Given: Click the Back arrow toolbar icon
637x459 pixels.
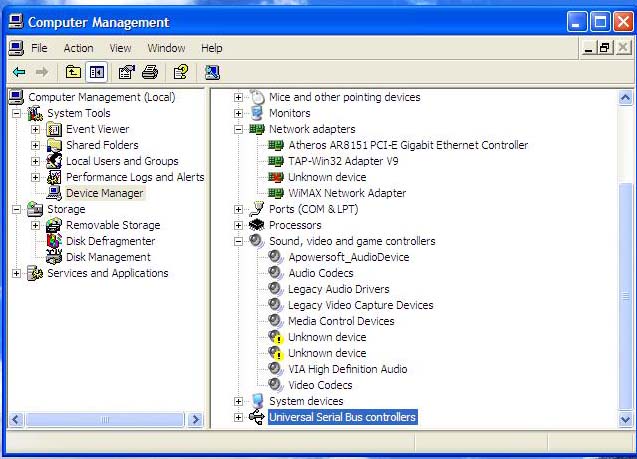Looking at the screenshot, I should (x=19, y=72).
